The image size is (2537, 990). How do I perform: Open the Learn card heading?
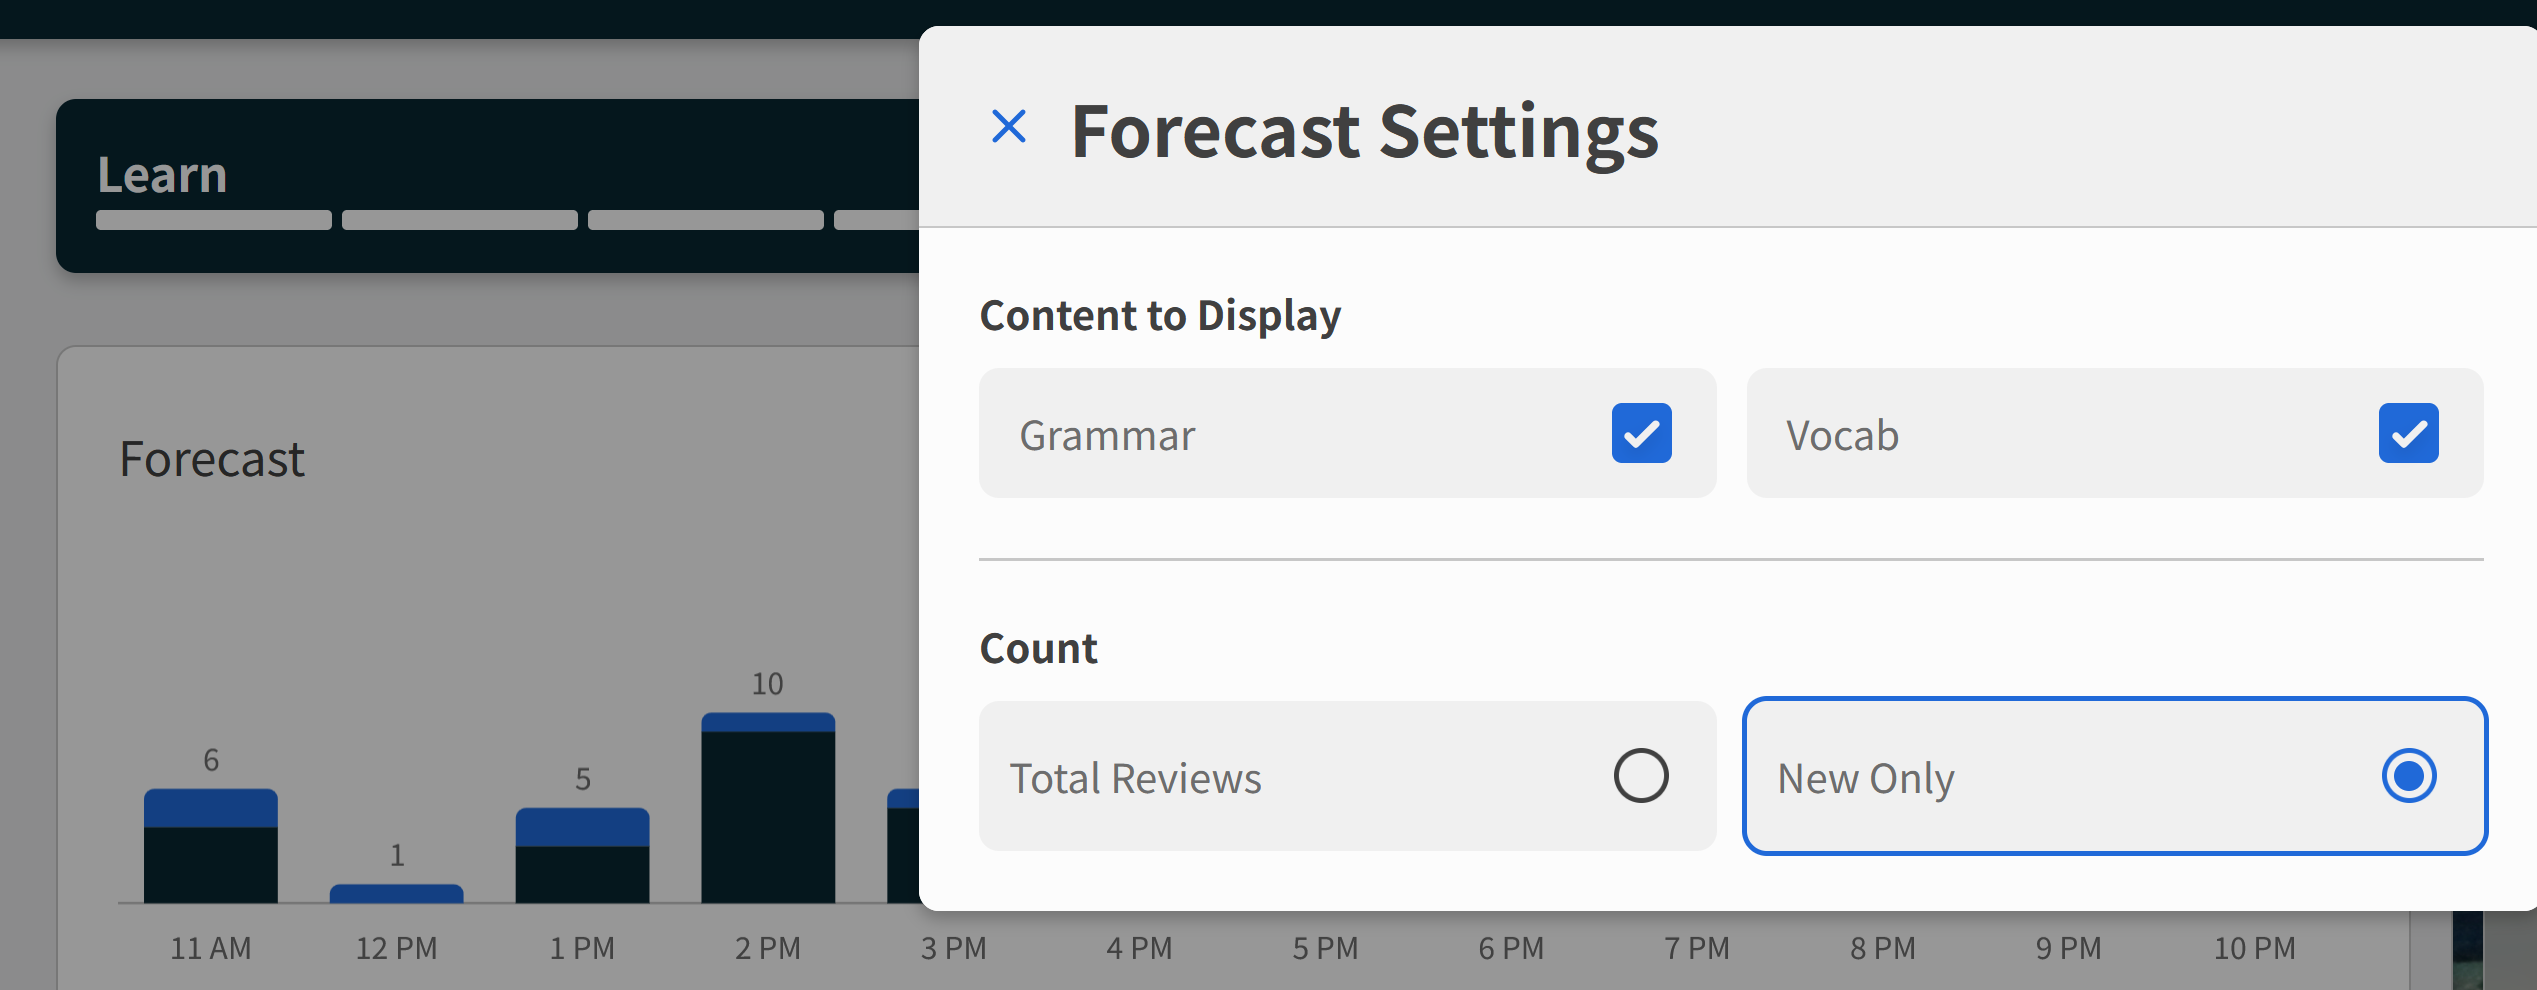162,175
